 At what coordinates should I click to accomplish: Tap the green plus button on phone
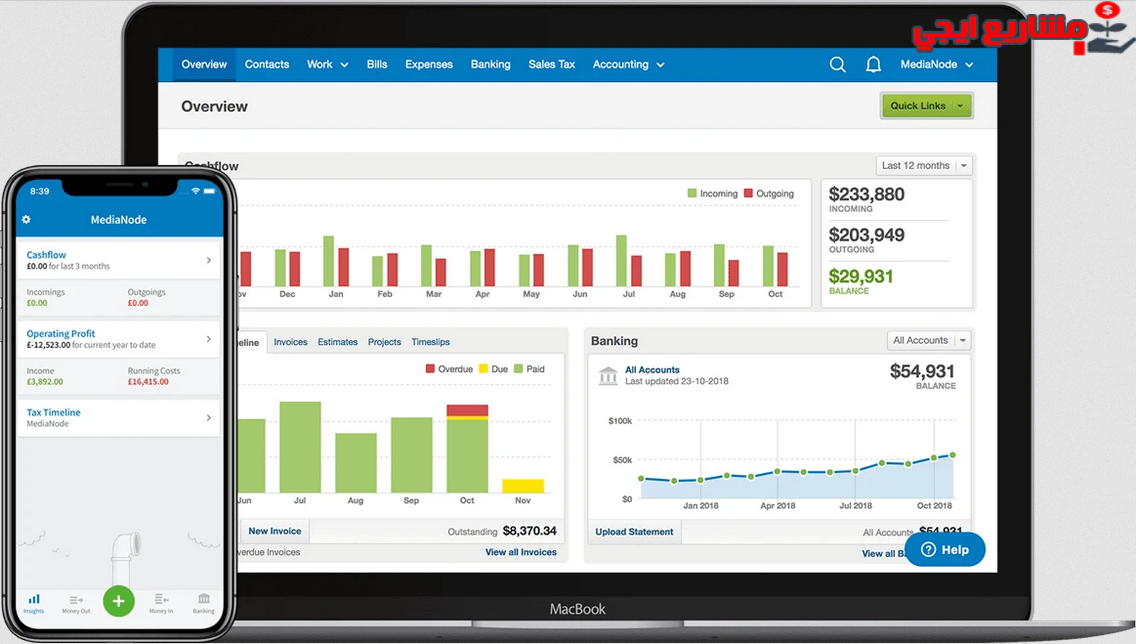coord(119,601)
